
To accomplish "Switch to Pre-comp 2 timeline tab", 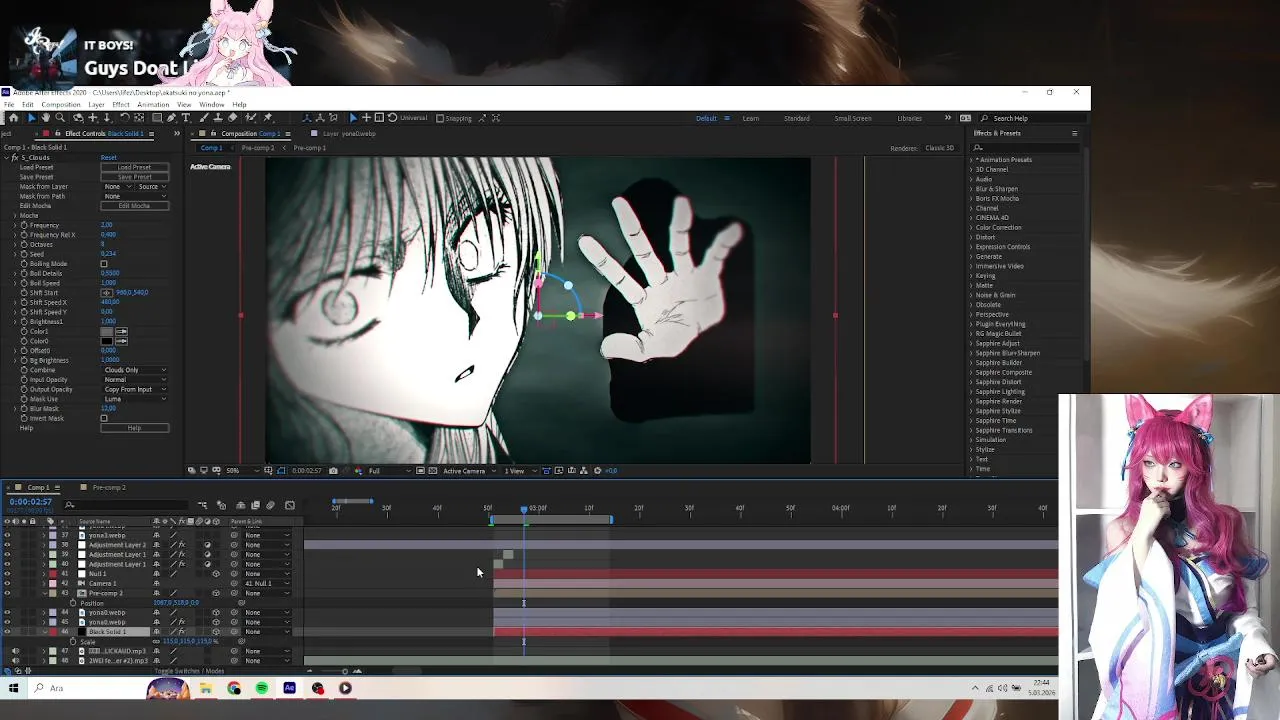I will coord(109,488).
